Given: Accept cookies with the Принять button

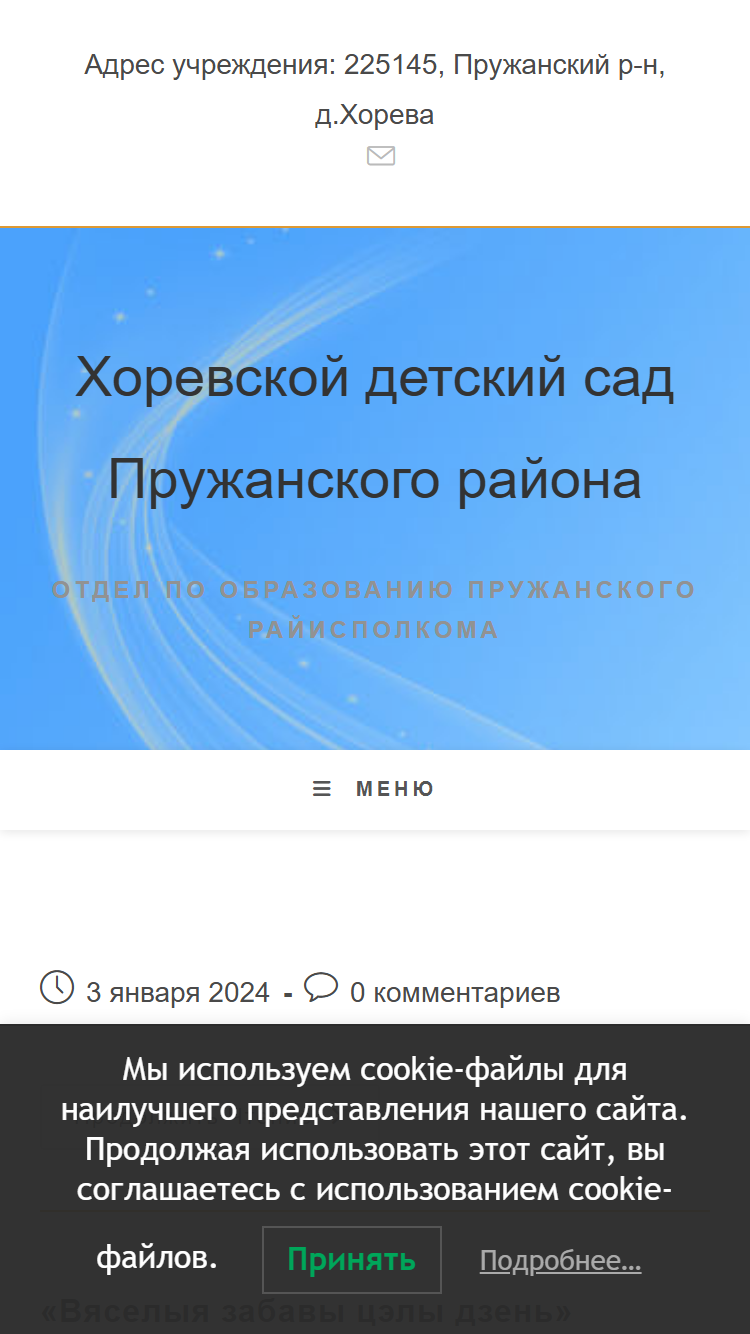Looking at the screenshot, I should click(x=352, y=1260).
